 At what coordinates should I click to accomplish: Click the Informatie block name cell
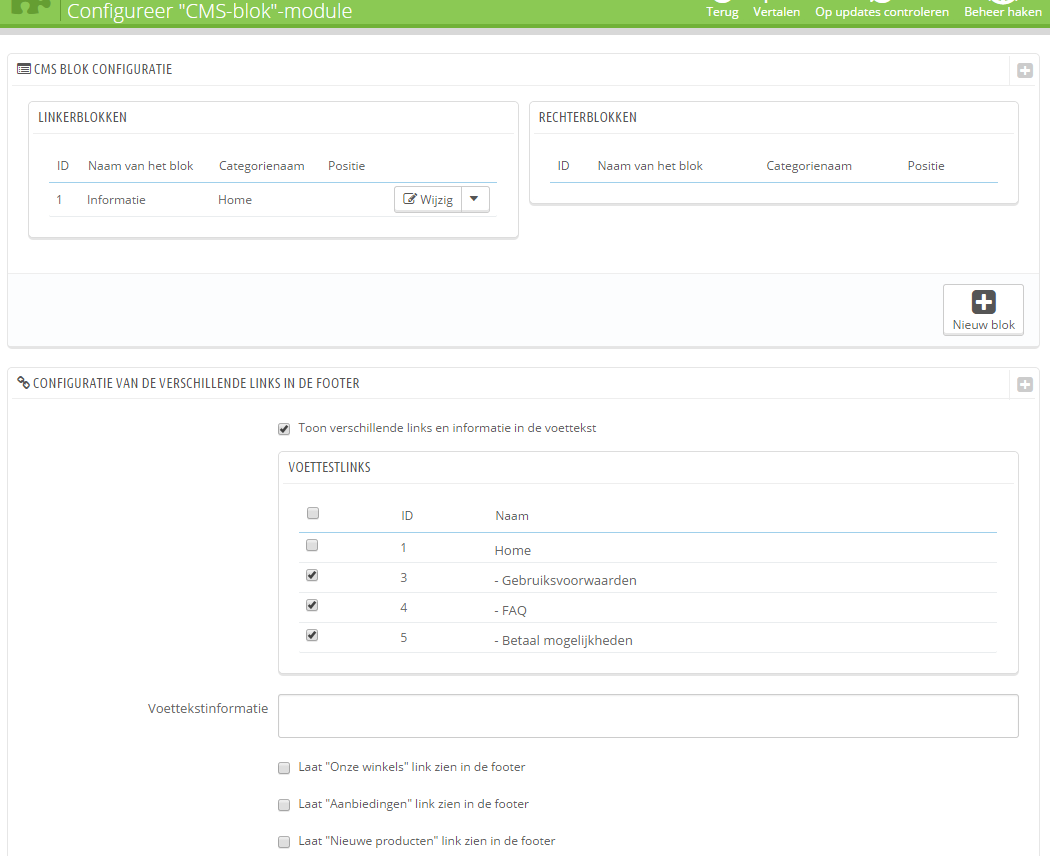tap(116, 200)
